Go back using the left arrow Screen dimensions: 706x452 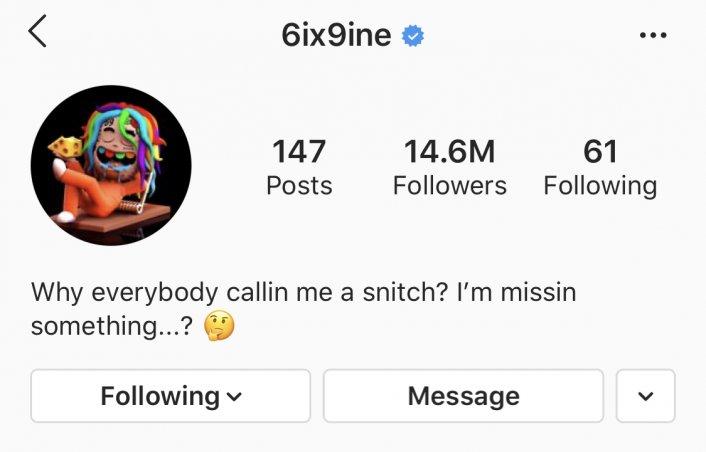point(37,31)
